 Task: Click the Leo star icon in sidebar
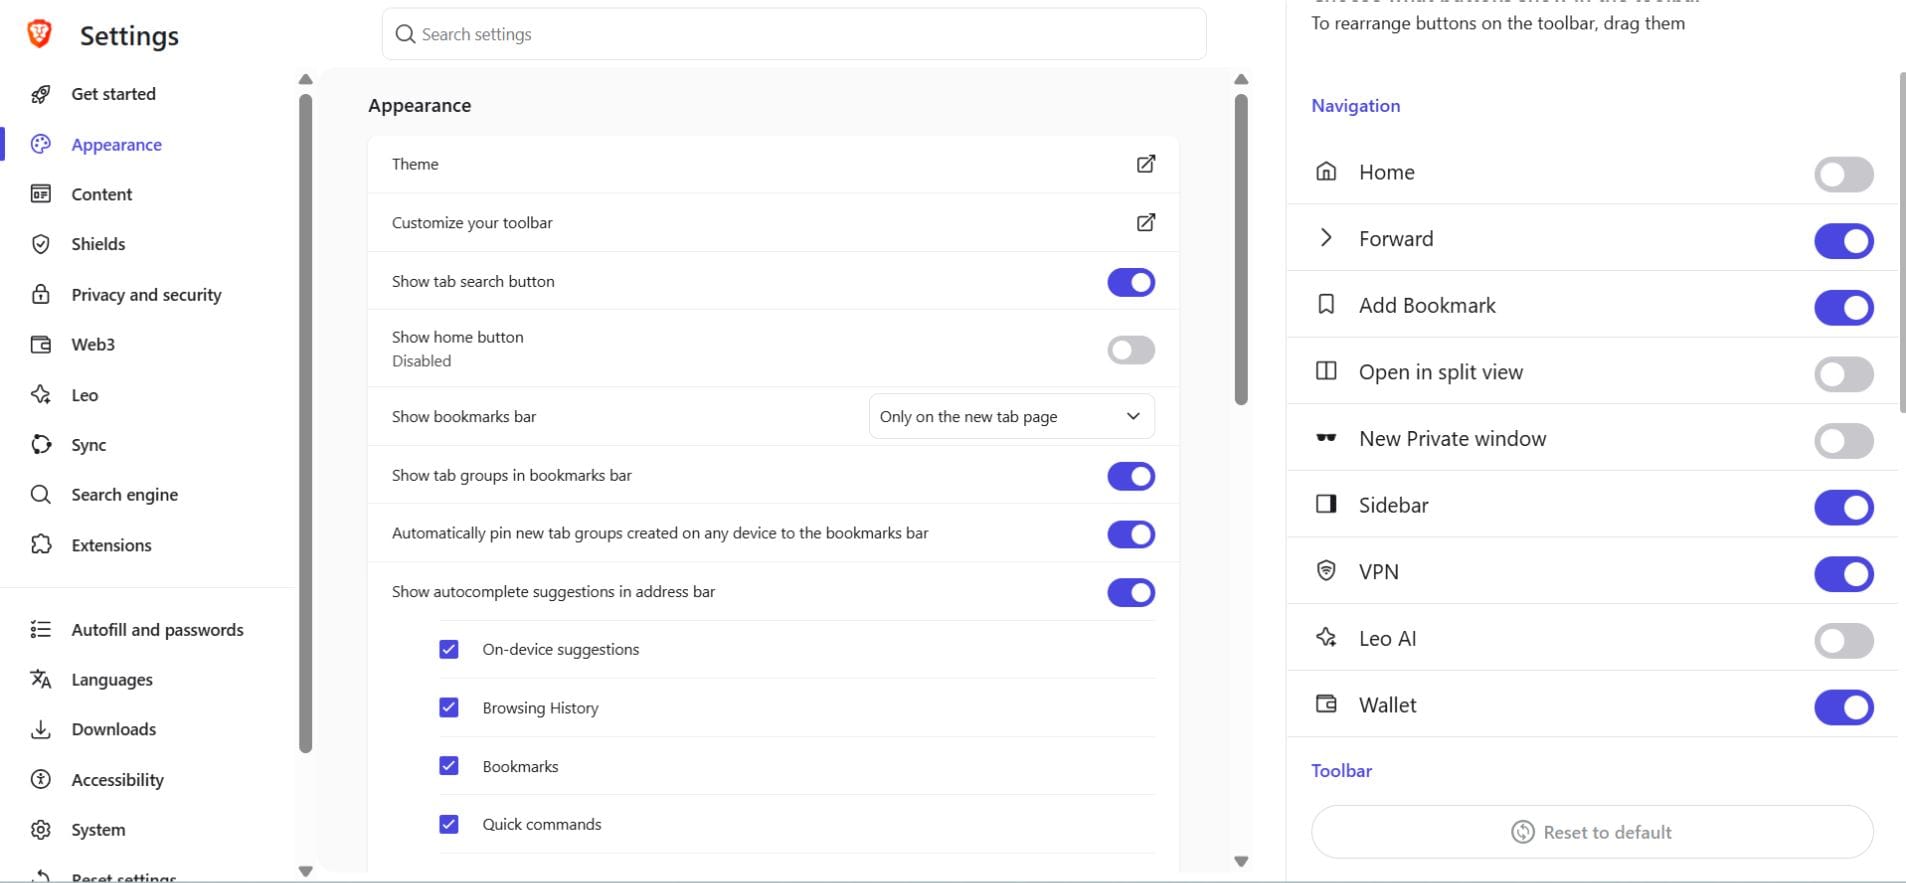(41, 394)
